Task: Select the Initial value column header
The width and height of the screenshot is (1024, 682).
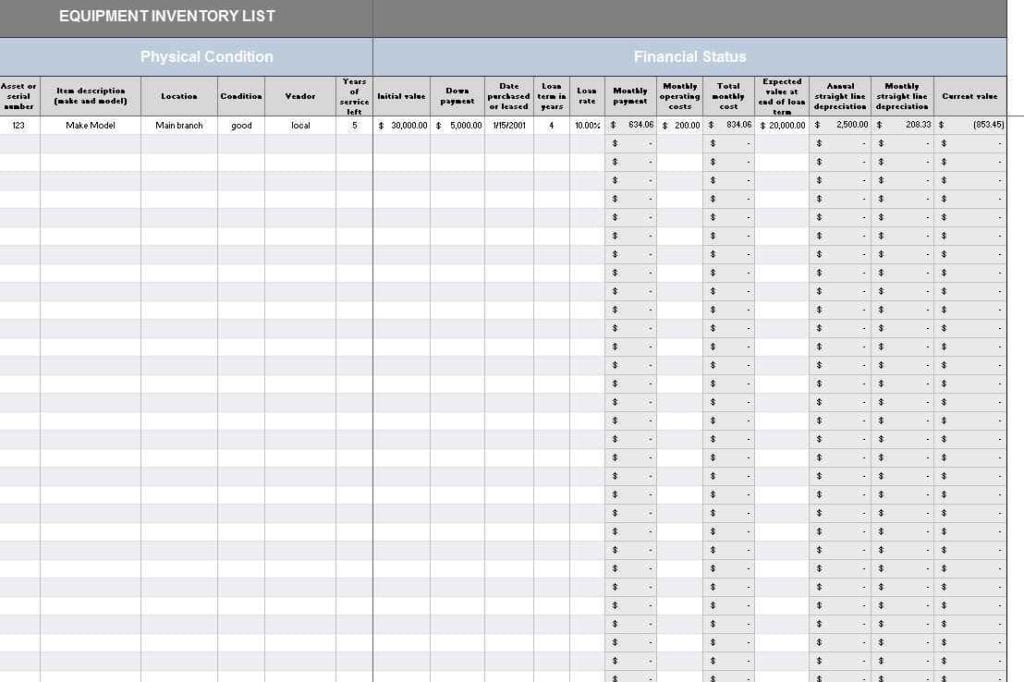Action: [x=401, y=96]
